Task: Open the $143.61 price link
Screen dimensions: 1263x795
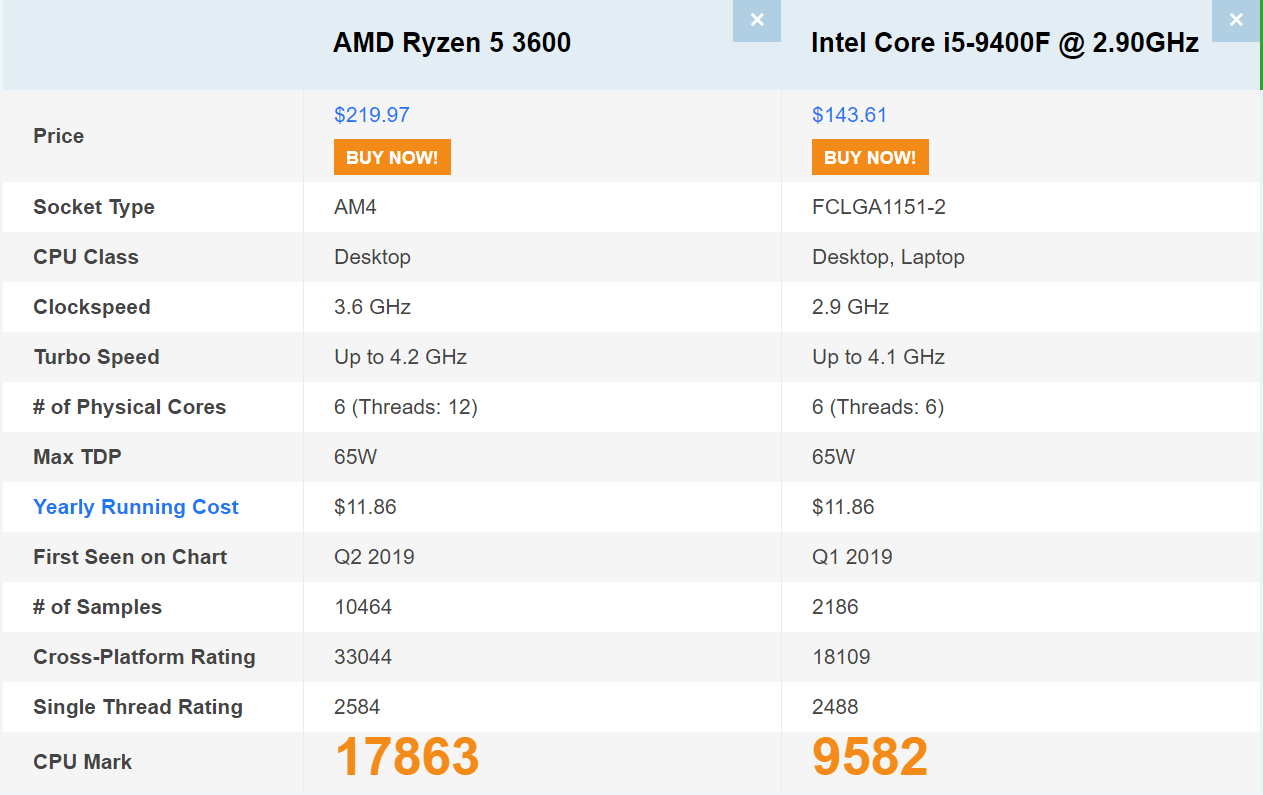Action: point(850,115)
